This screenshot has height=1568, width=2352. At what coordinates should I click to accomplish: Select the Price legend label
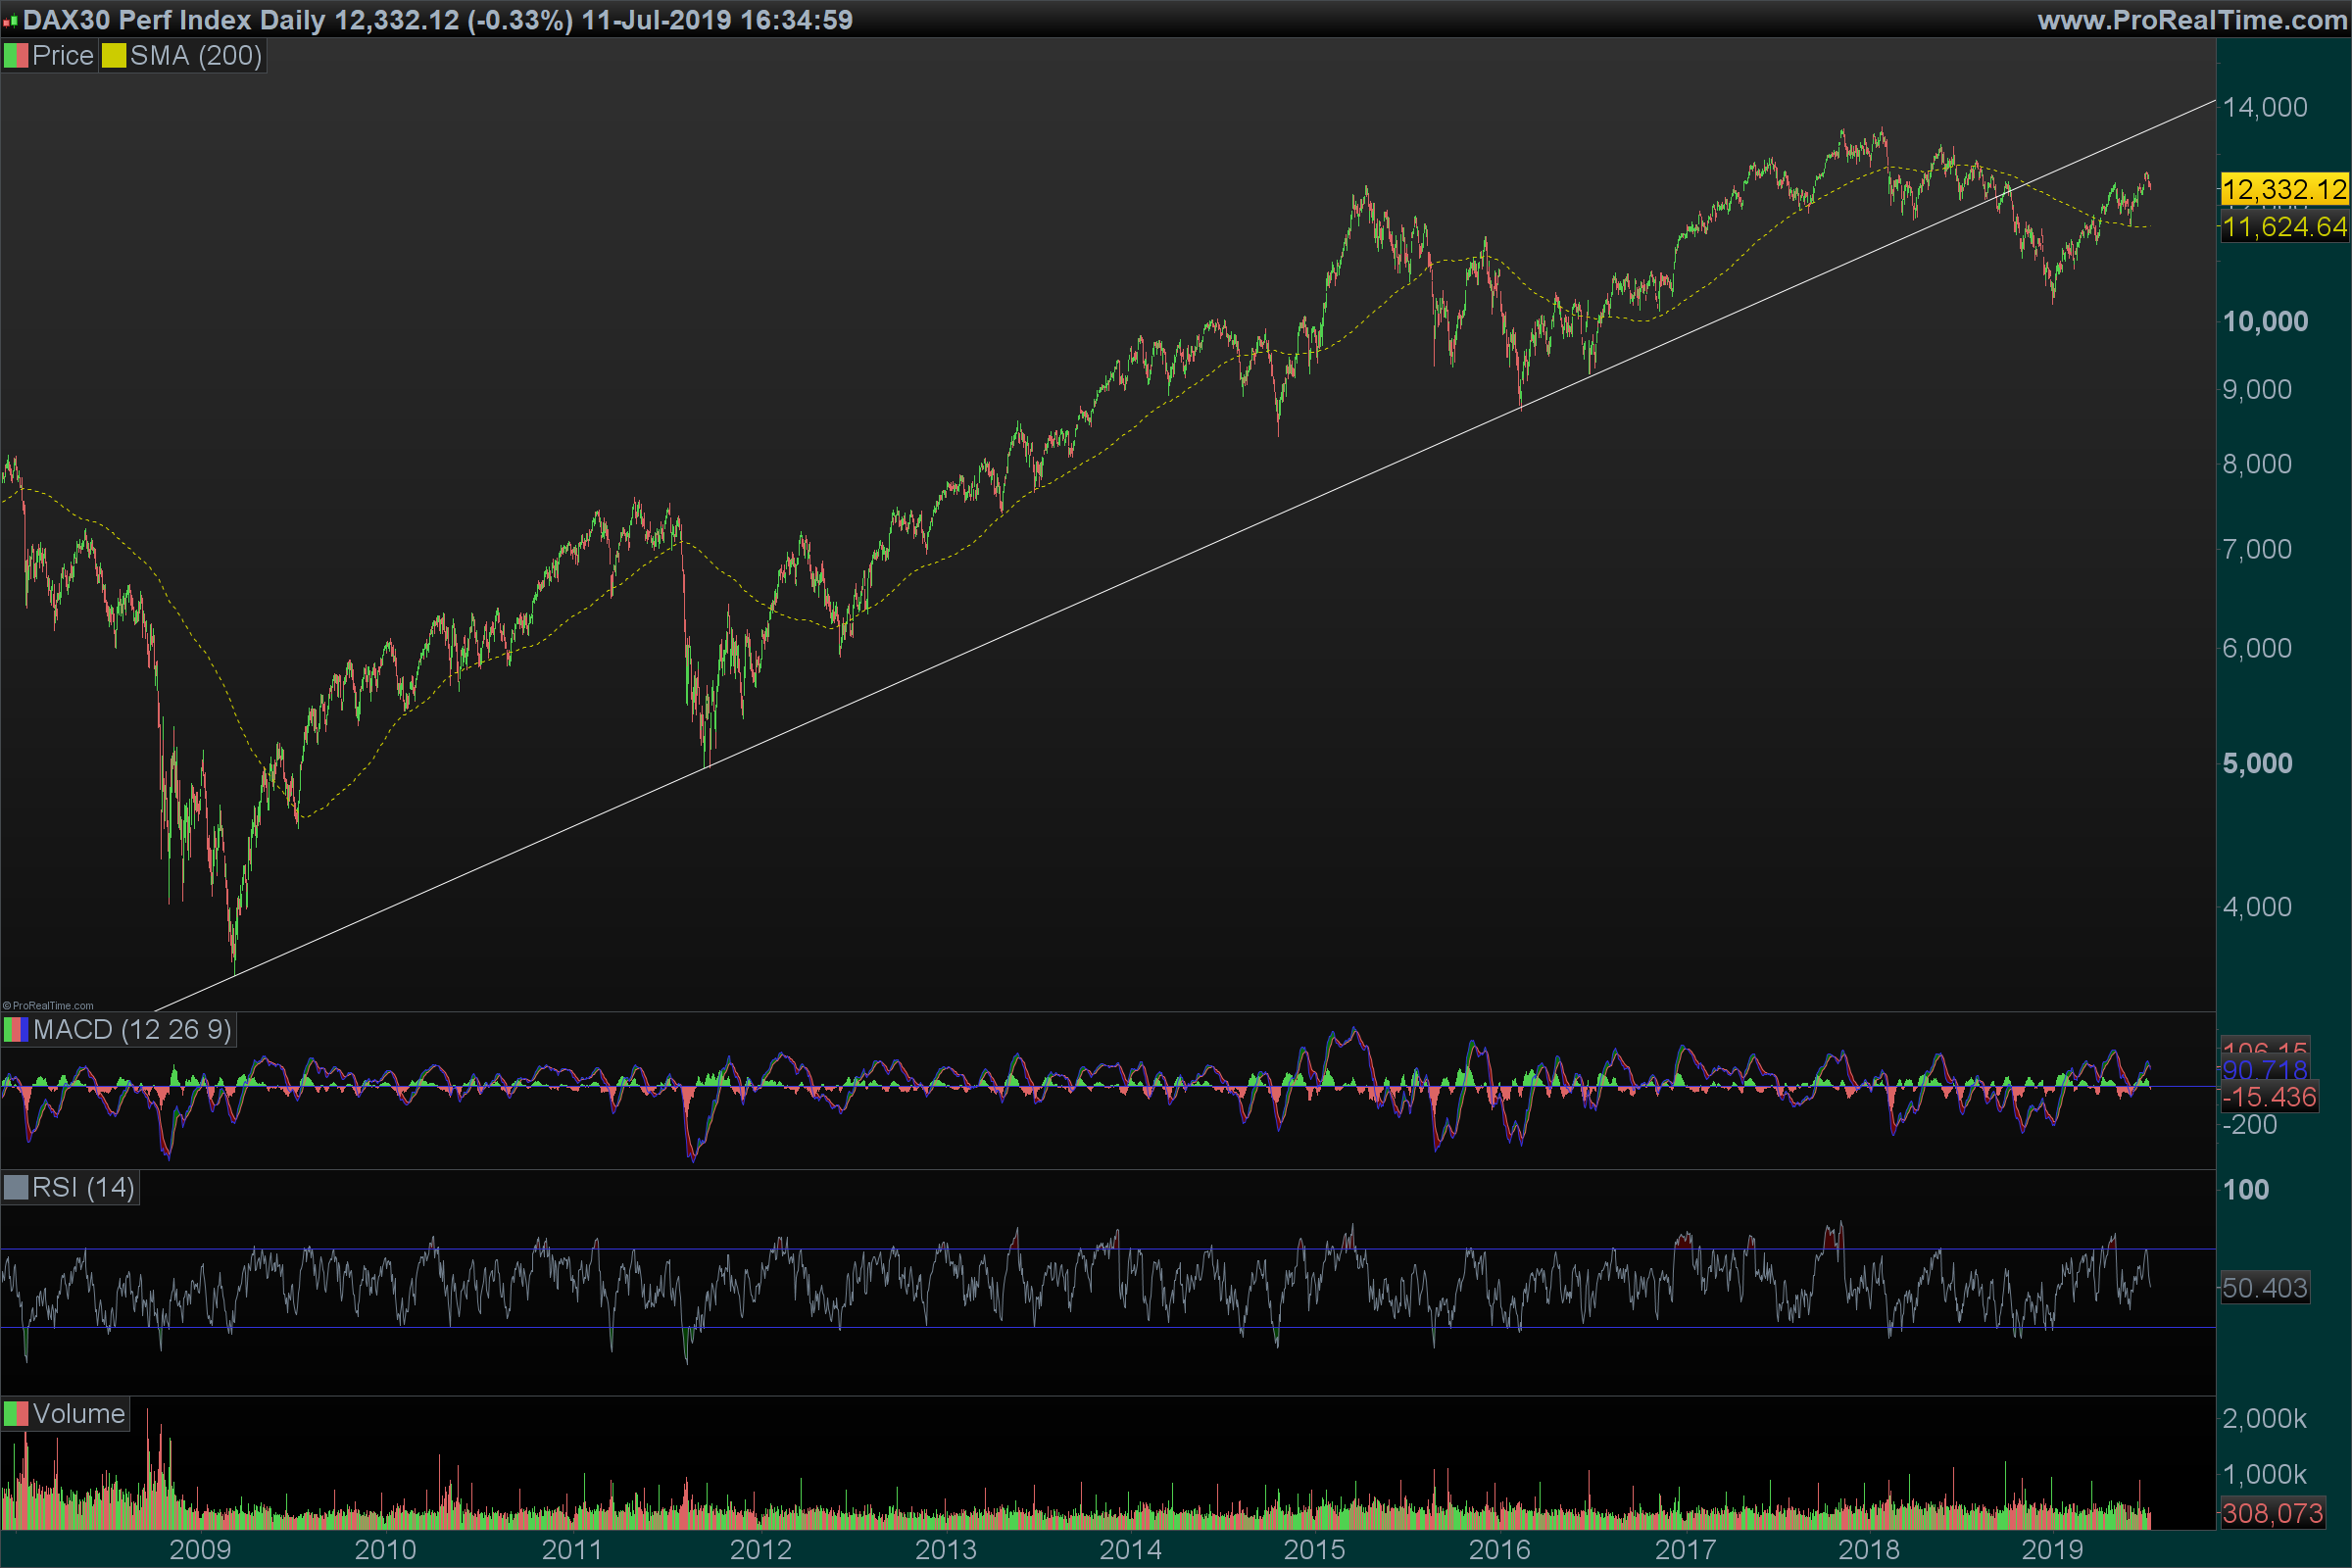(x=62, y=56)
